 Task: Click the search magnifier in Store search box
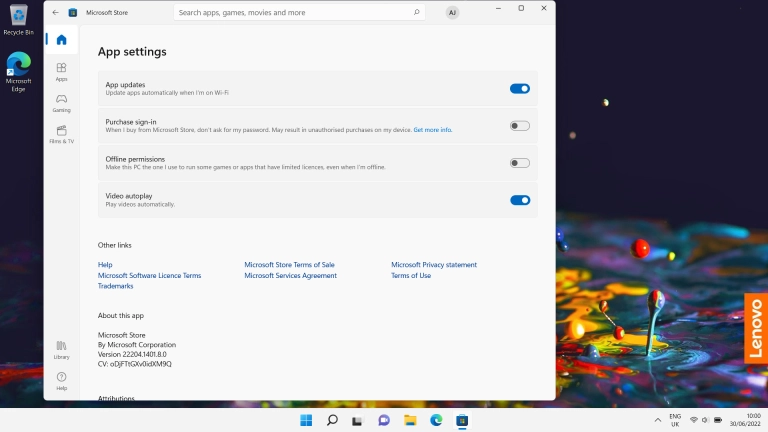pos(416,12)
